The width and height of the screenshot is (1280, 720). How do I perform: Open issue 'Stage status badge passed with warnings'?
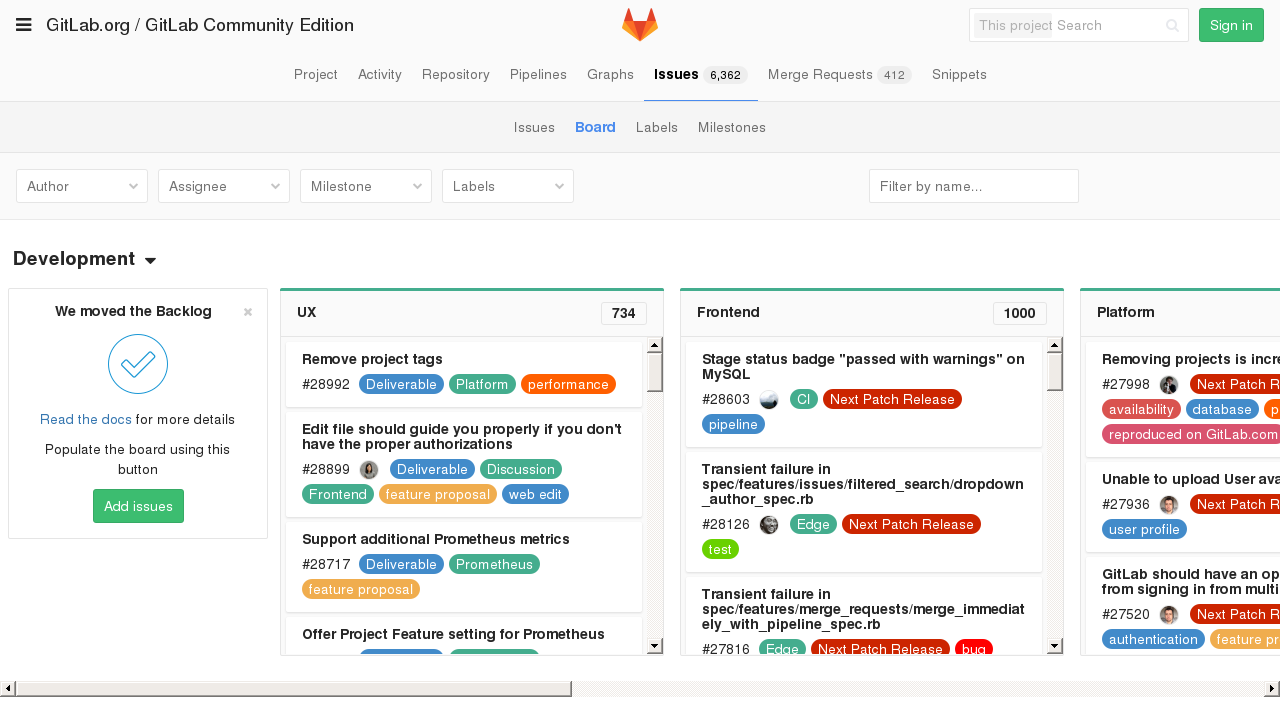[863, 367]
